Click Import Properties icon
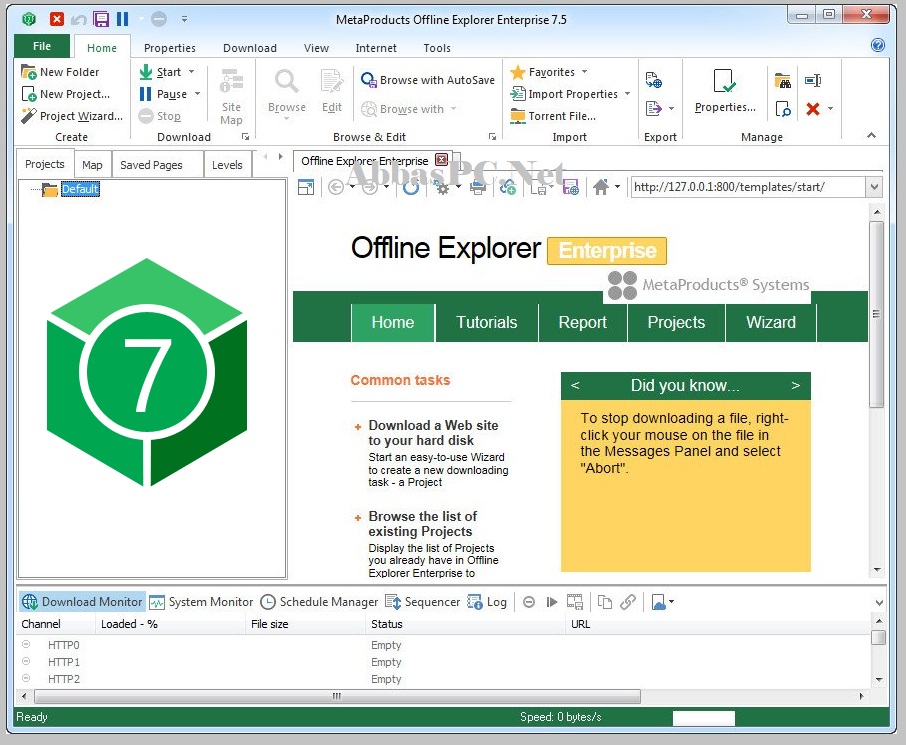Viewport: 906px width, 745px height. pyautogui.click(x=518, y=94)
